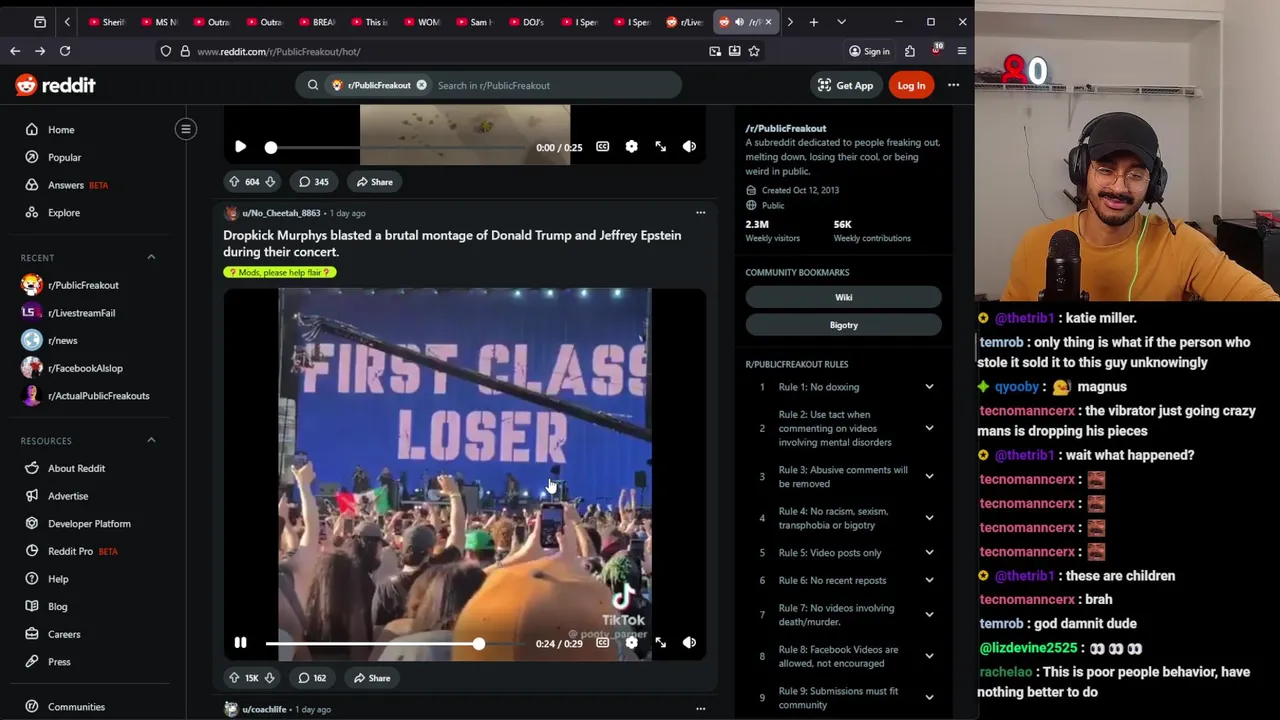
Task: Open comments on post with 162 comments
Action: coord(313,678)
